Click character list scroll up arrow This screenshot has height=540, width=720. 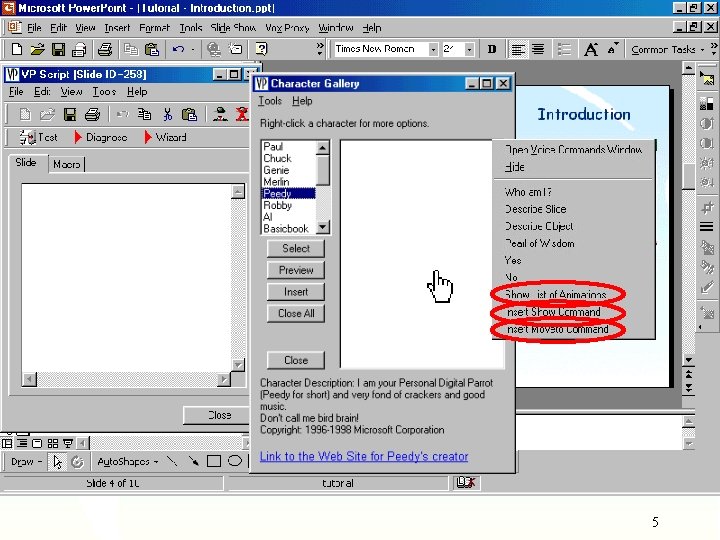pos(323,148)
